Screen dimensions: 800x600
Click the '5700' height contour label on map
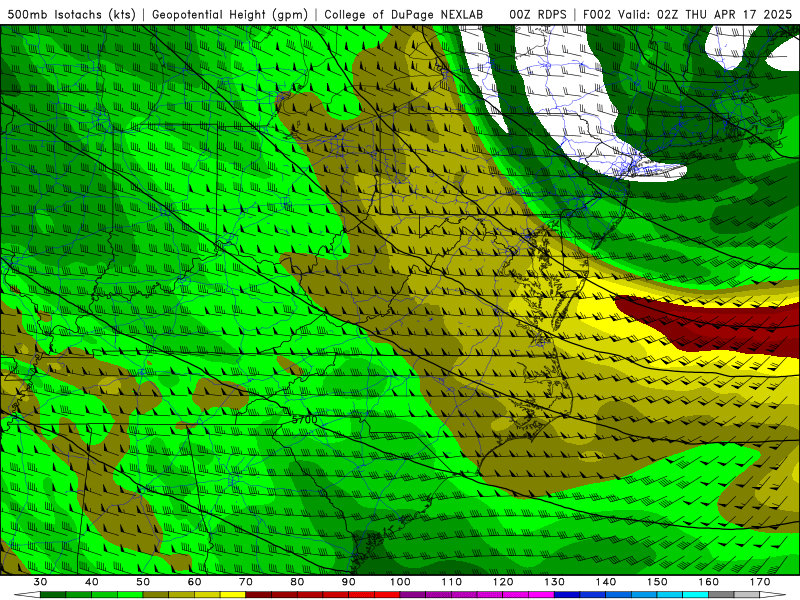[305, 420]
